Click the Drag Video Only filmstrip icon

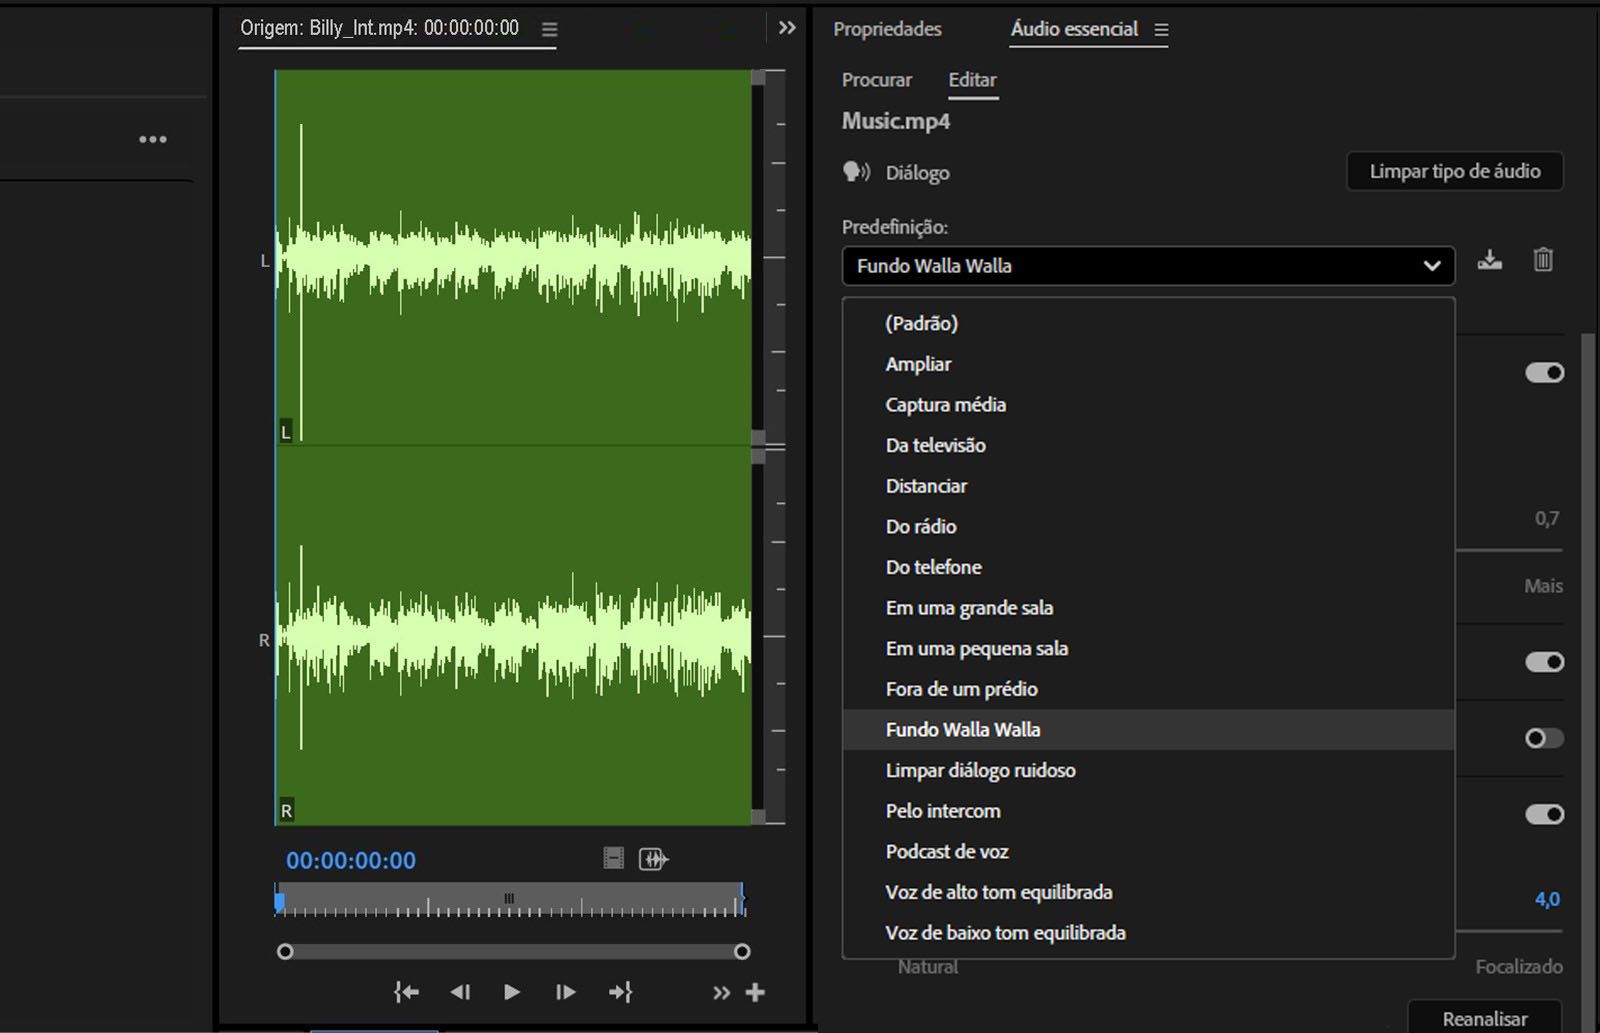pos(613,859)
